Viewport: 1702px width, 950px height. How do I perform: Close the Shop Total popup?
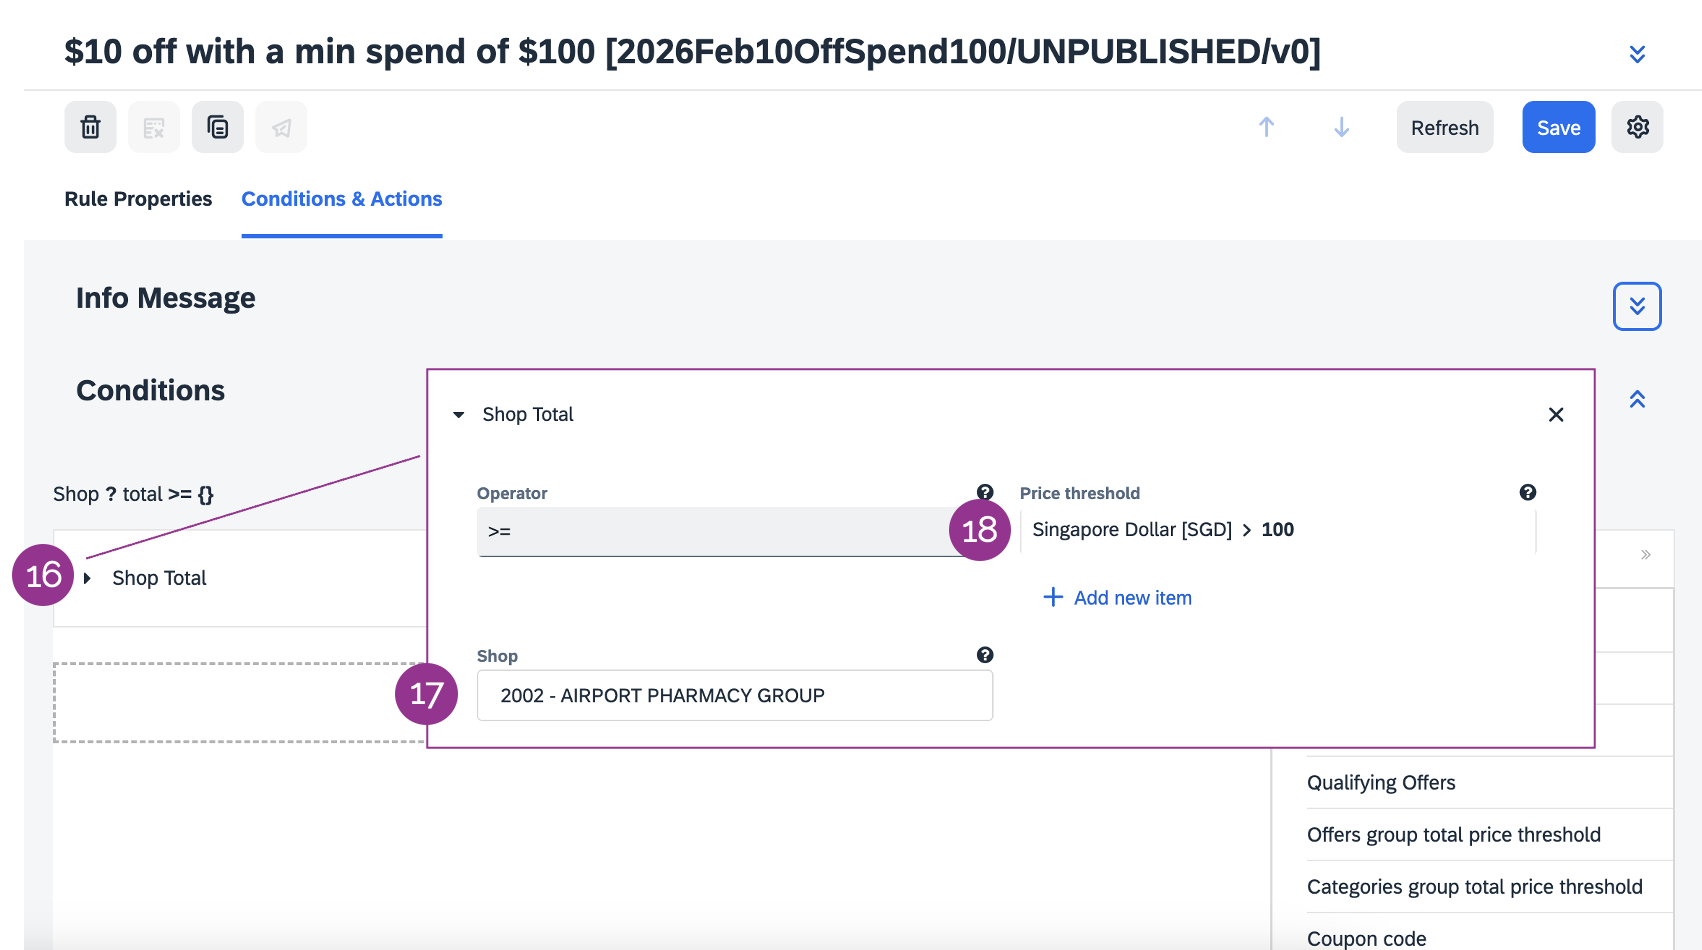(x=1555, y=415)
